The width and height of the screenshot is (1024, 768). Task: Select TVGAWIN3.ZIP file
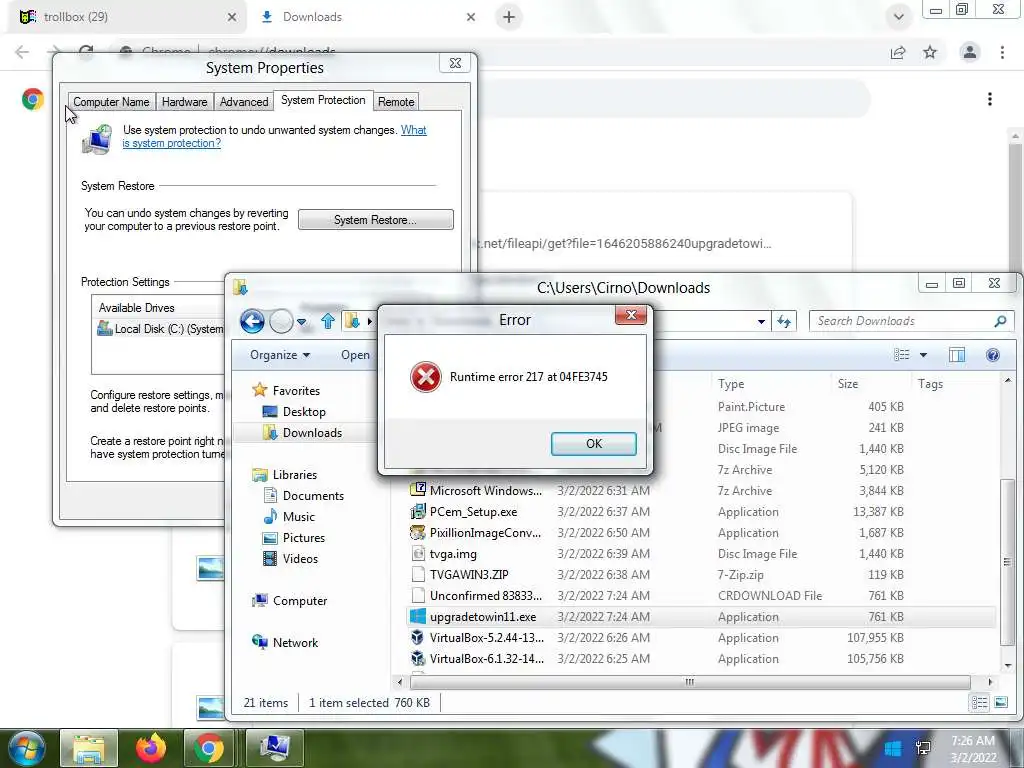pos(468,575)
